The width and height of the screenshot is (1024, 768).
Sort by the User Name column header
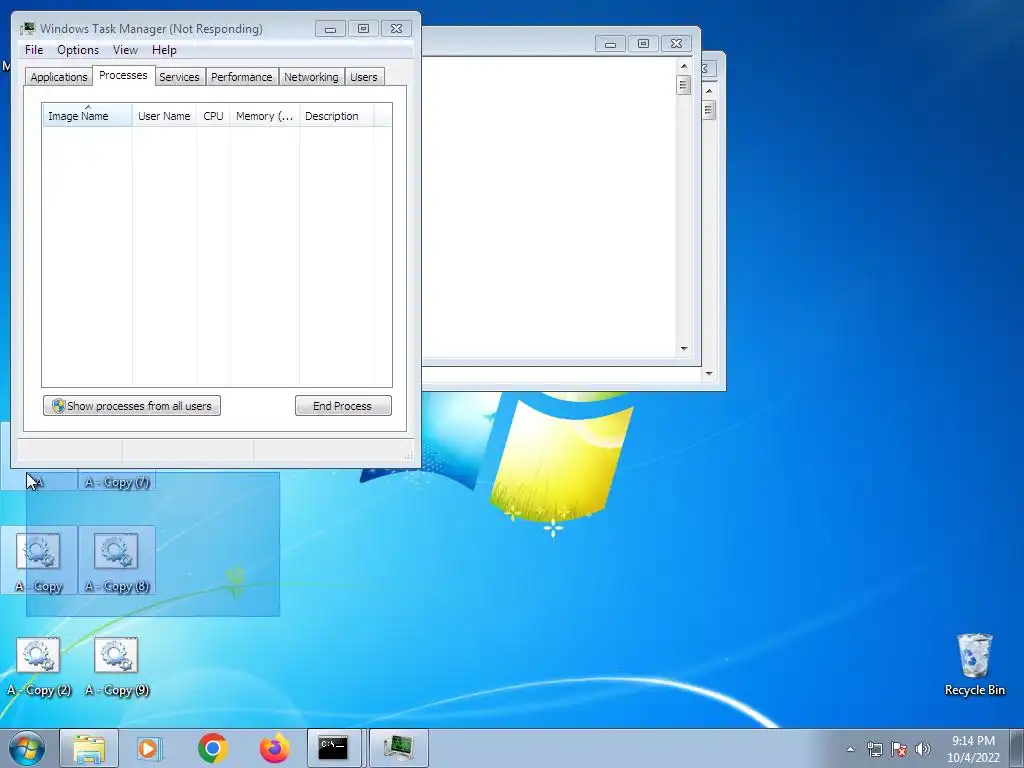coord(164,116)
